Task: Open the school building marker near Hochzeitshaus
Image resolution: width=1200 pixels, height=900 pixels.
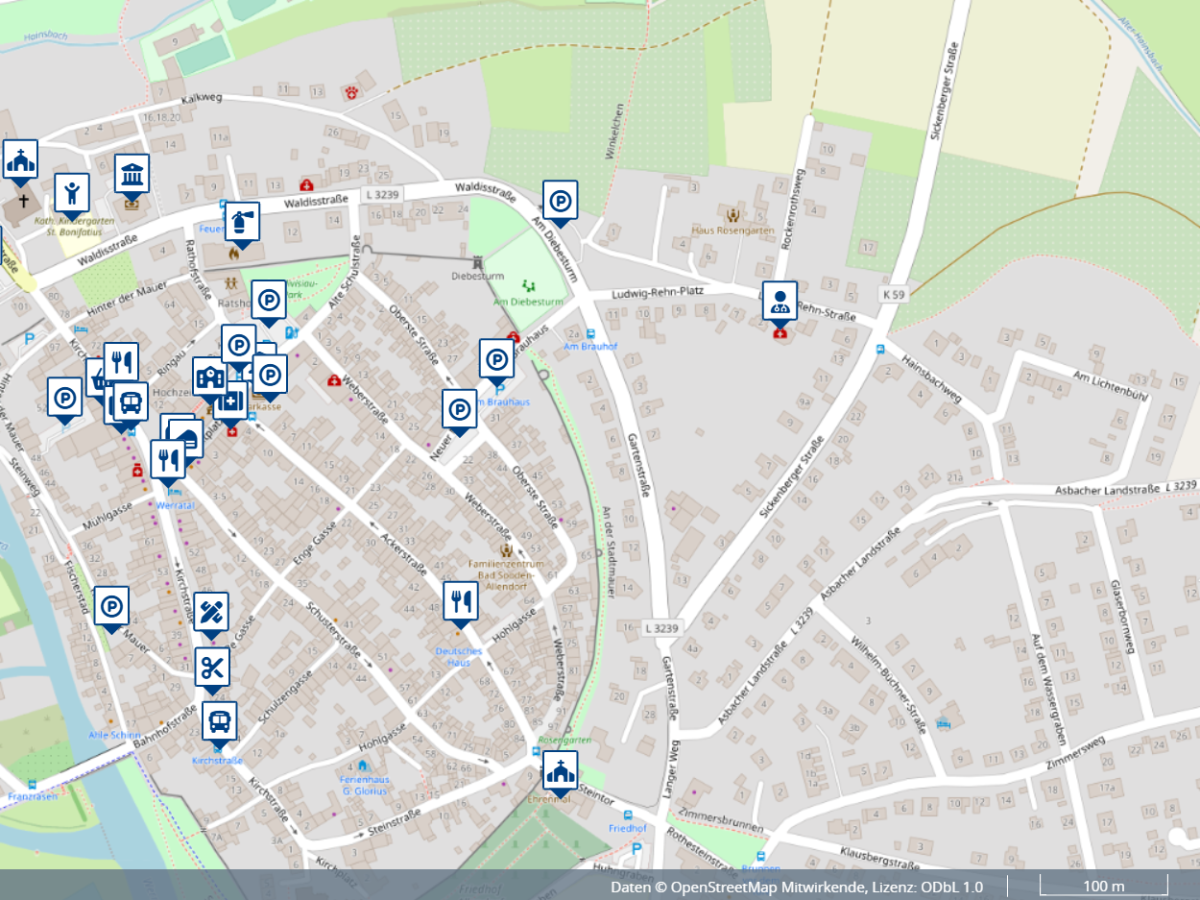Action: point(209,377)
